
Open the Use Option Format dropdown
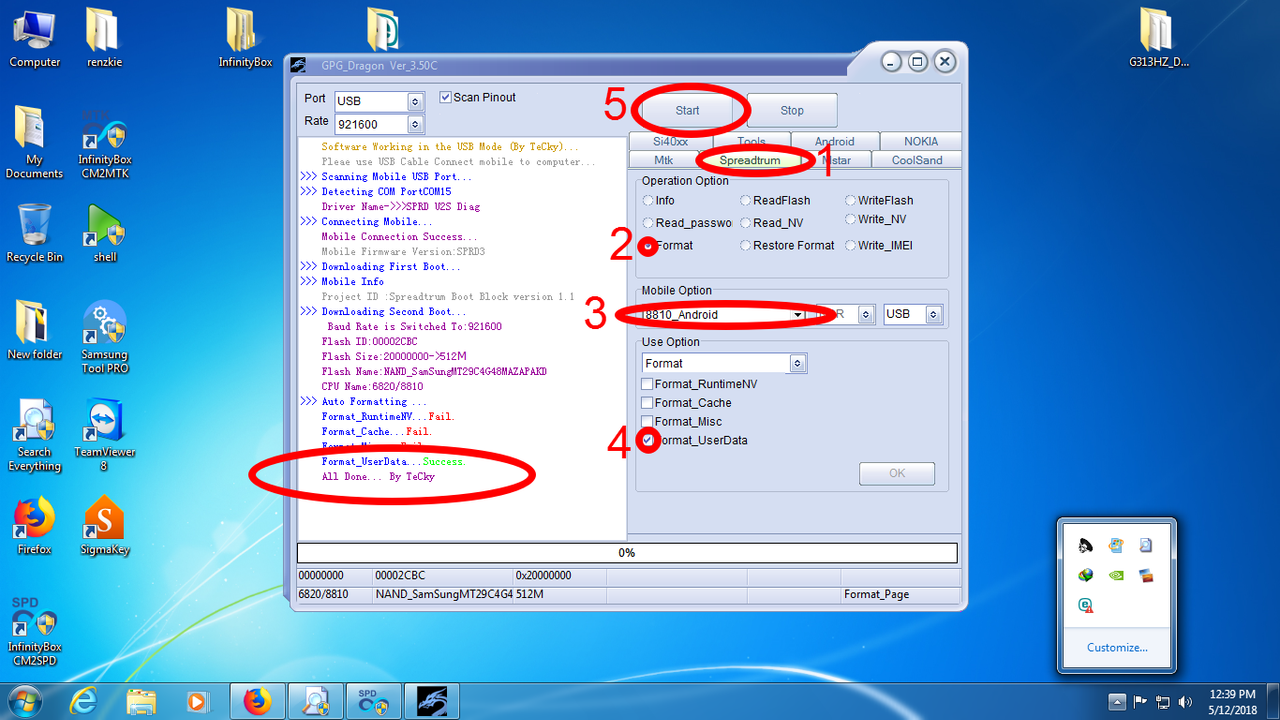click(x=797, y=362)
